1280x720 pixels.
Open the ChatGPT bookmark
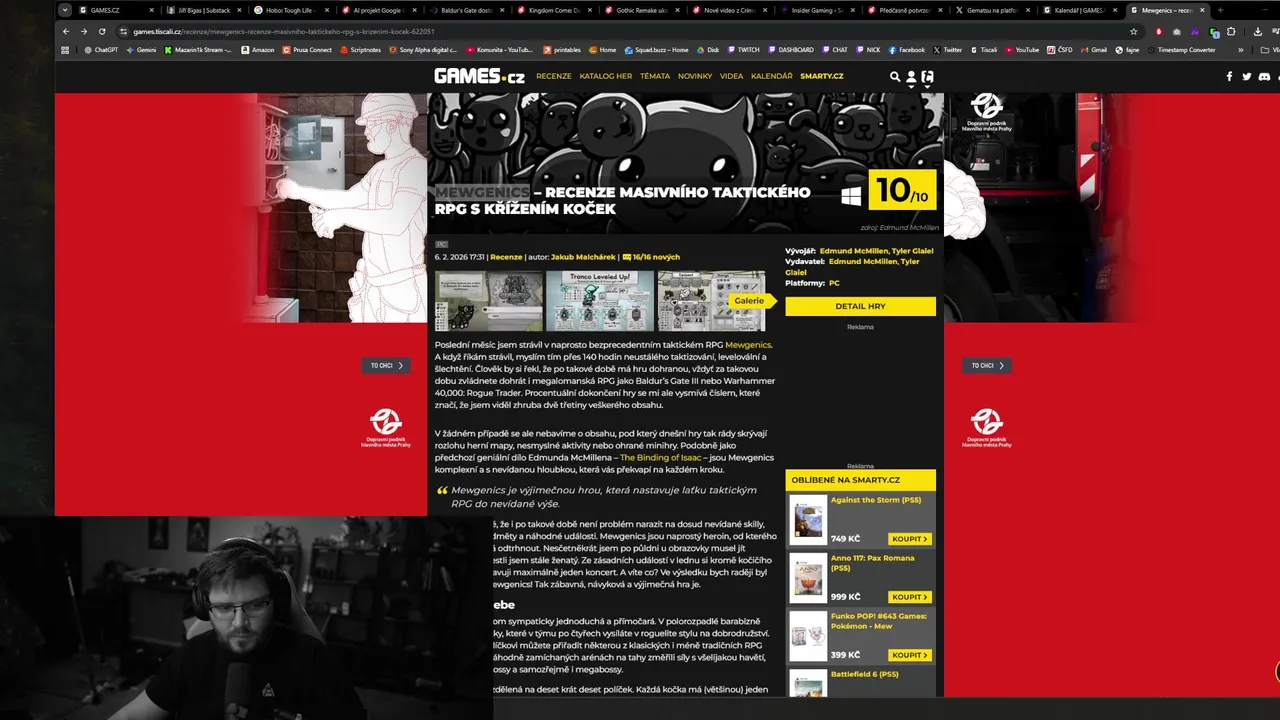(x=101, y=49)
